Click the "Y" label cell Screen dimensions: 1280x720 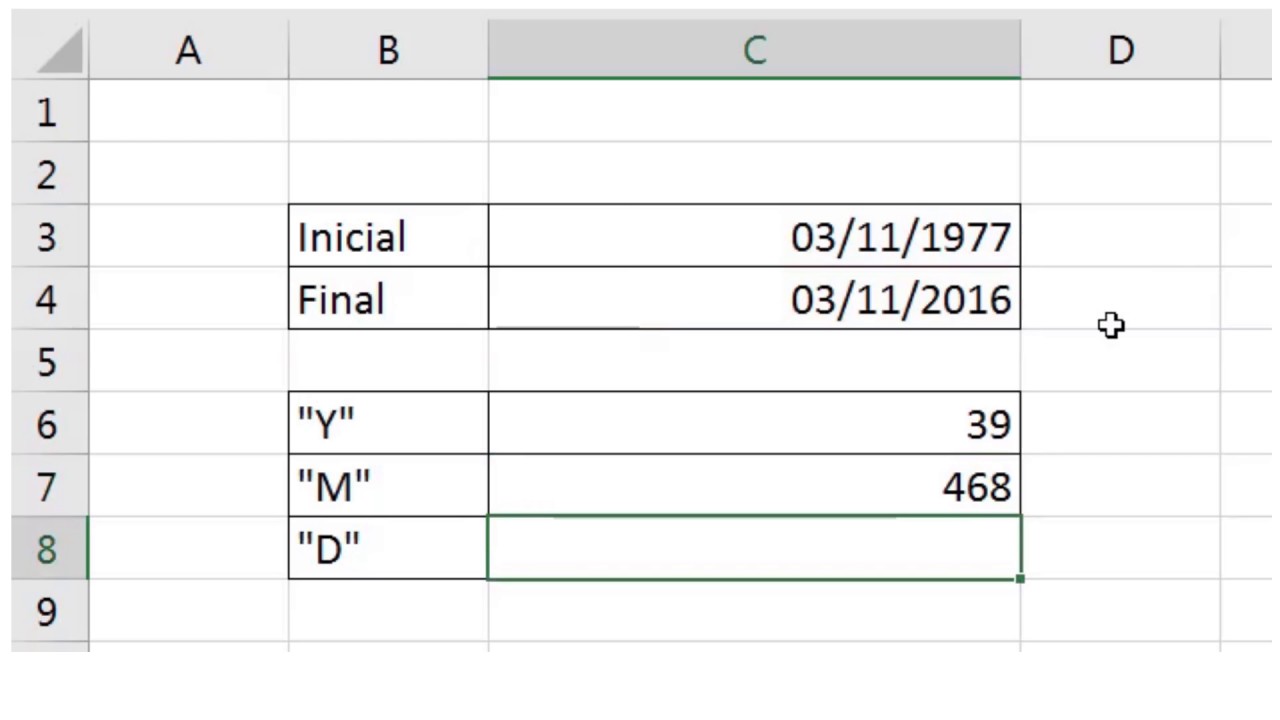pos(388,423)
